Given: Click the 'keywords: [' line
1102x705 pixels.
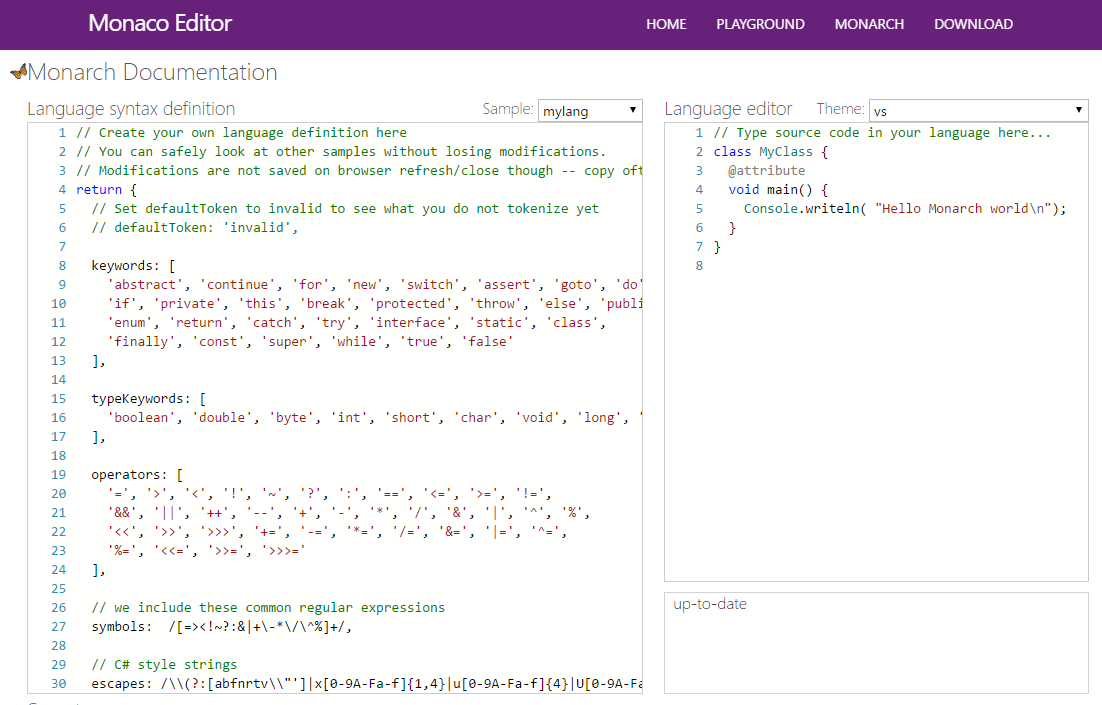Looking at the screenshot, I should point(134,266).
